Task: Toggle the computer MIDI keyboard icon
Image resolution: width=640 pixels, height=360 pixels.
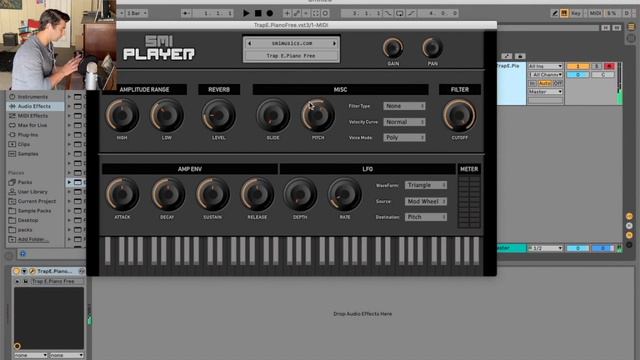Action: pyautogui.click(x=564, y=13)
